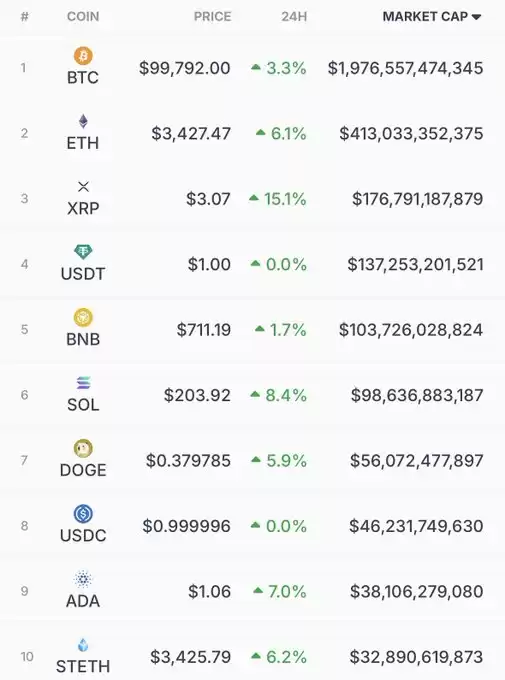This screenshot has width=505, height=680.
Task: Sort by the COIN column header
Action: pos(83,16)
